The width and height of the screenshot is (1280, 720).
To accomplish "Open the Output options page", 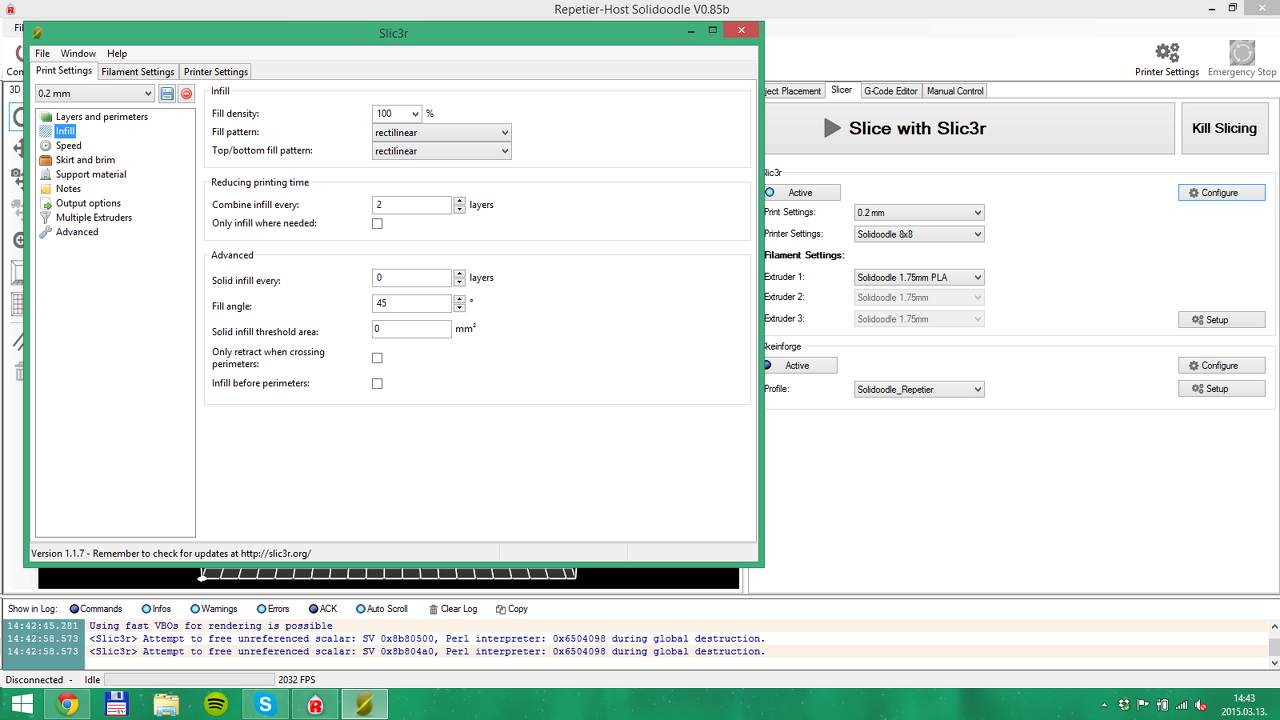I will [88, 203].
